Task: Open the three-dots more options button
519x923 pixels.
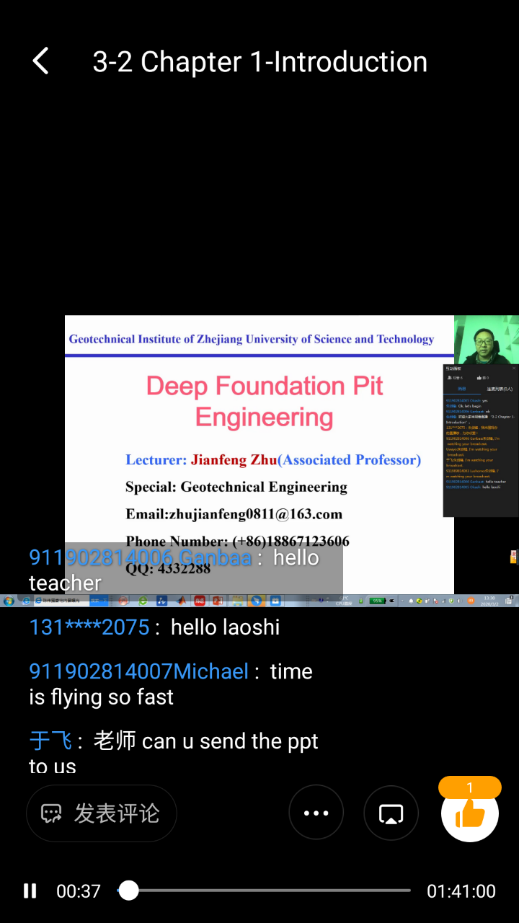Action: pyautogui.click(x=316, y=813)
